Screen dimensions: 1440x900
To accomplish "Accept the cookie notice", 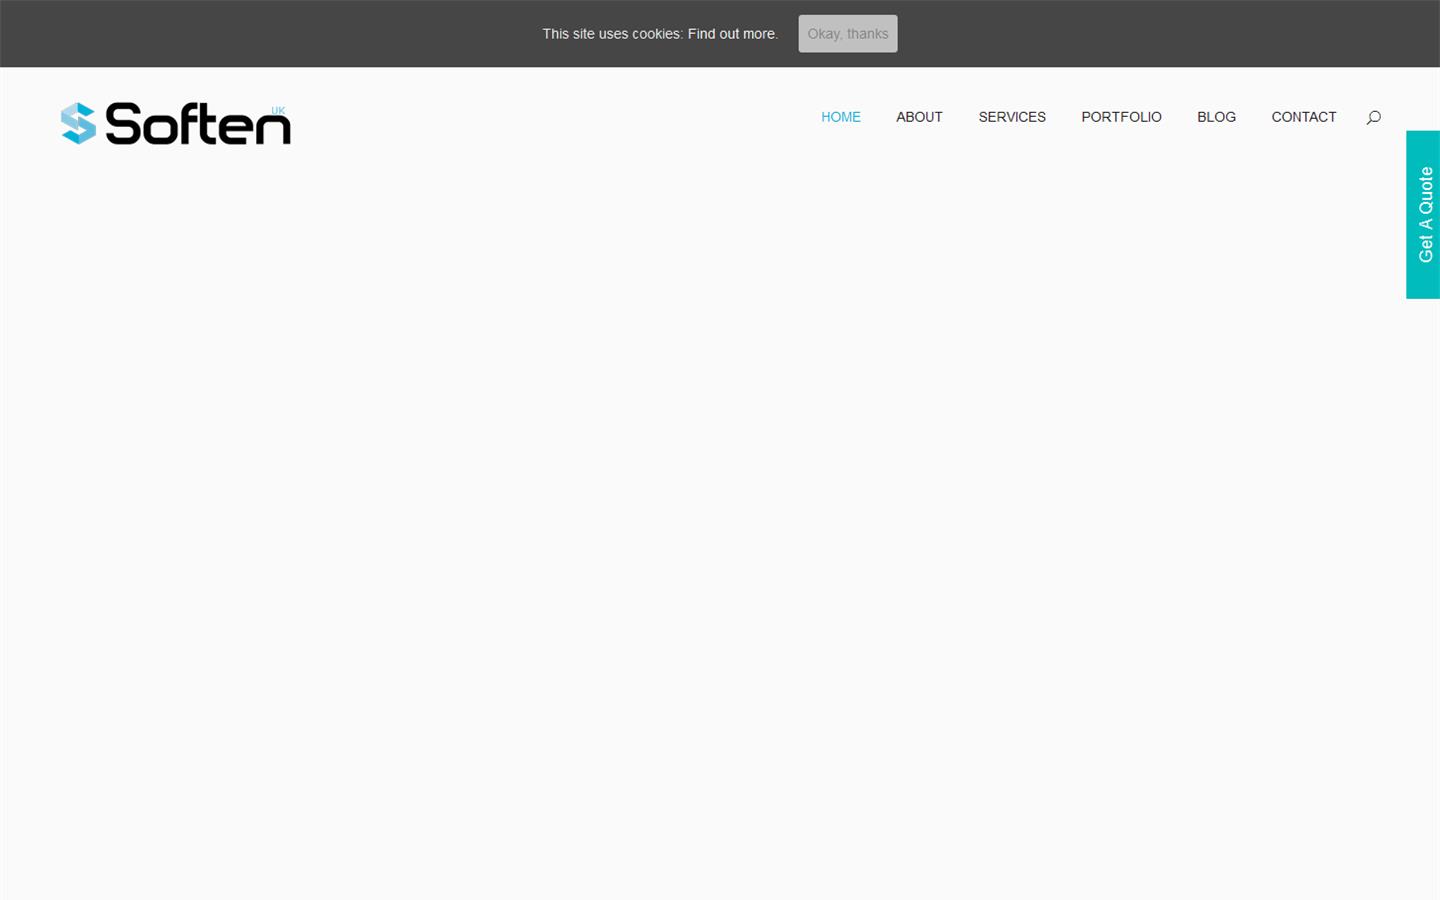I will (847, 34).
